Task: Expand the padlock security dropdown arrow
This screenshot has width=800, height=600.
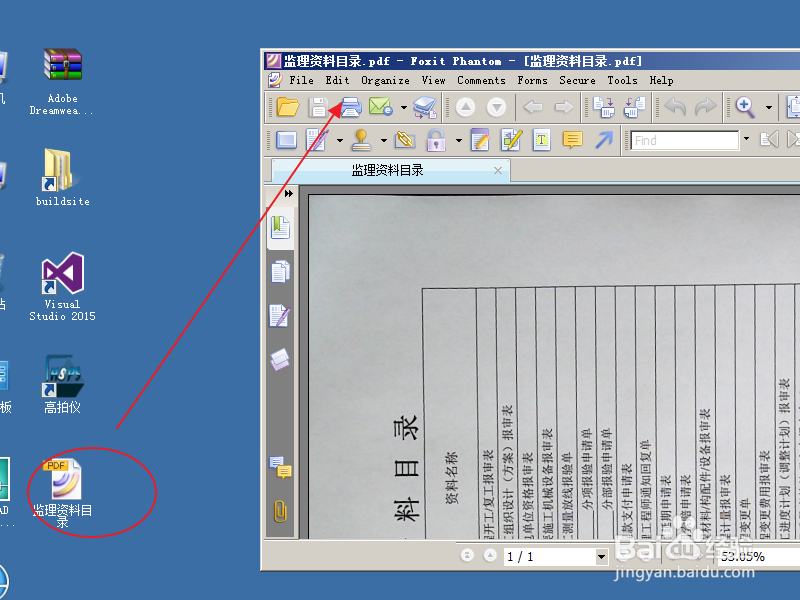Action: click(x=459, y=140)
